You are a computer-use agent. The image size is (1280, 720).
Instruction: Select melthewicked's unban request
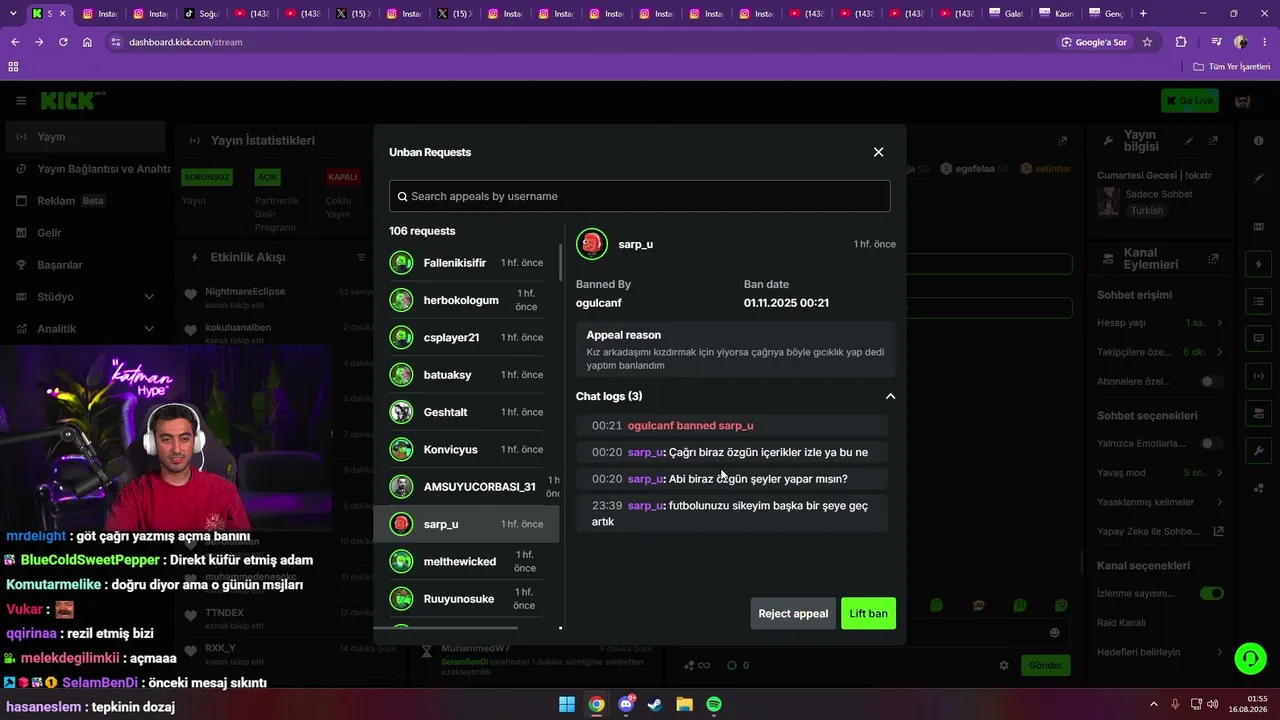(466, 561)
